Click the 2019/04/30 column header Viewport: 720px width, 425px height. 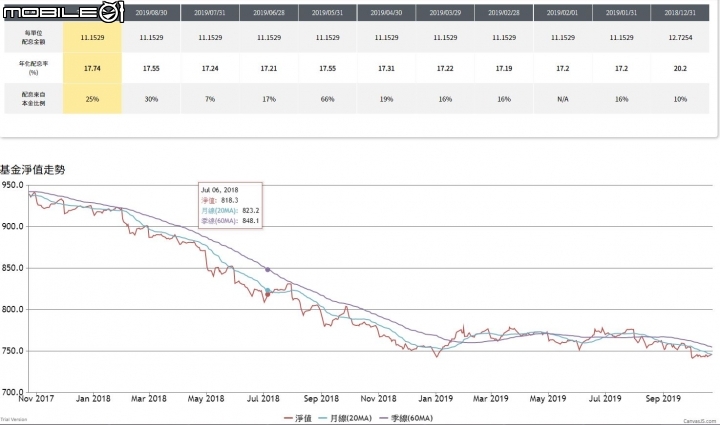tap(386, 12)
